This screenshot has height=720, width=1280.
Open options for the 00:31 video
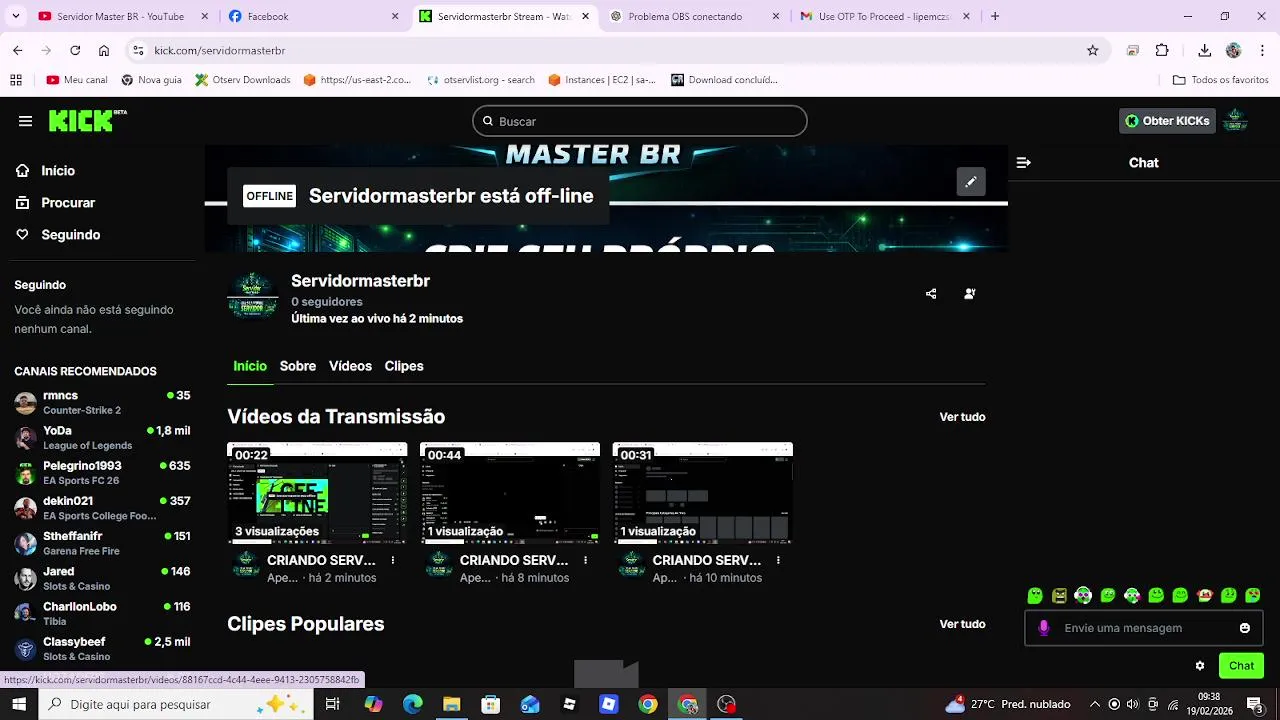[778, 561]
